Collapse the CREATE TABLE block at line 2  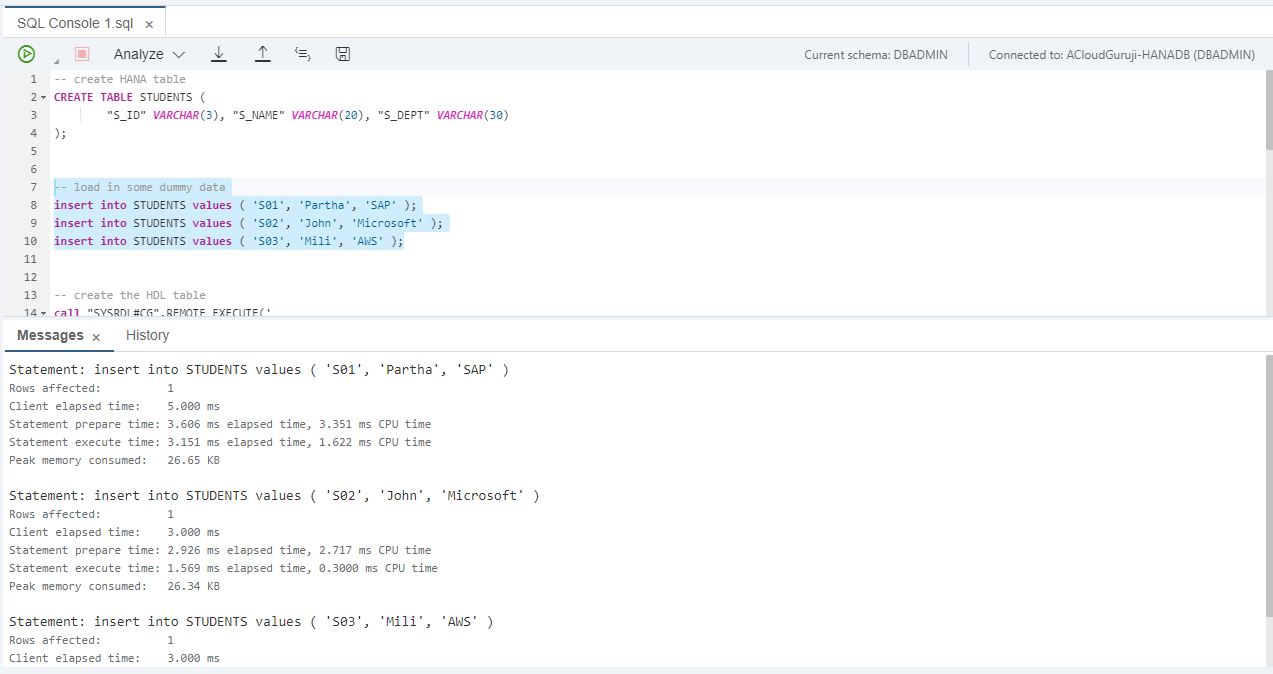(x=43, y=98)
